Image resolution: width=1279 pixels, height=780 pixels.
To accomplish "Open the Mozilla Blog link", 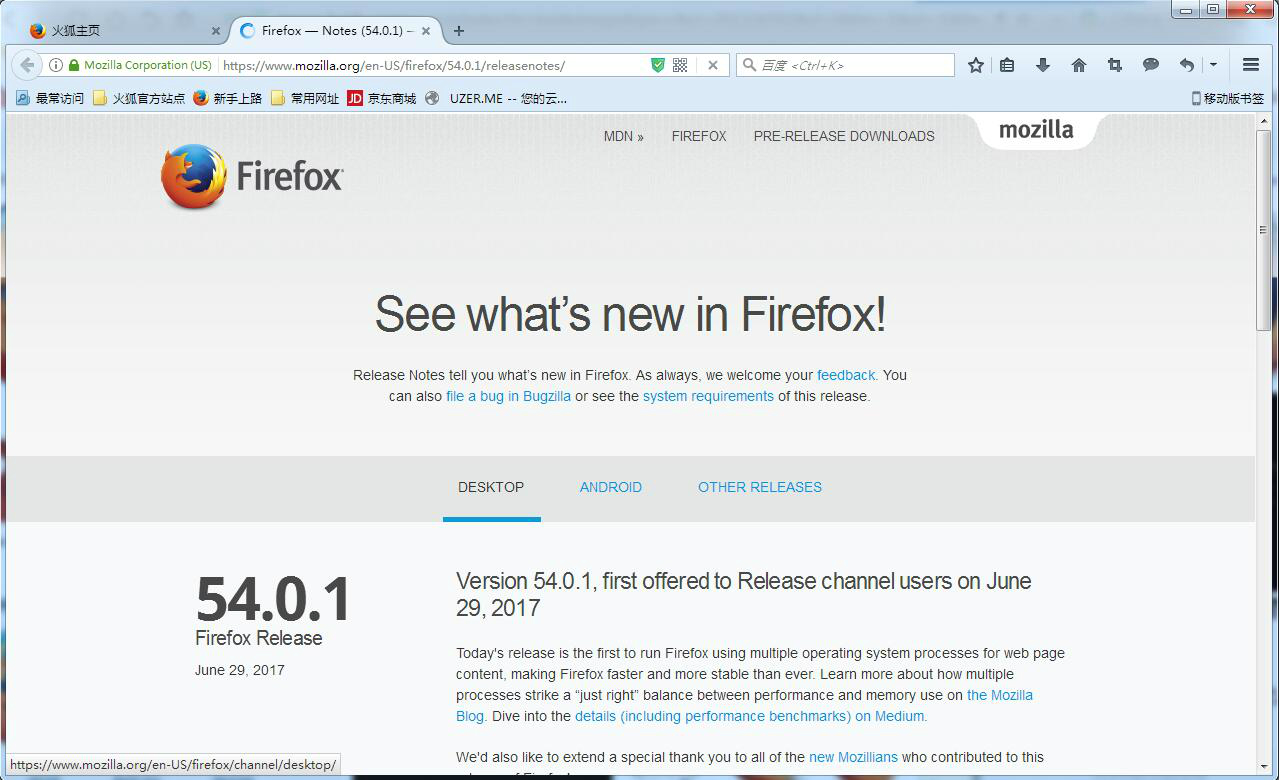I will [1000, 695].
